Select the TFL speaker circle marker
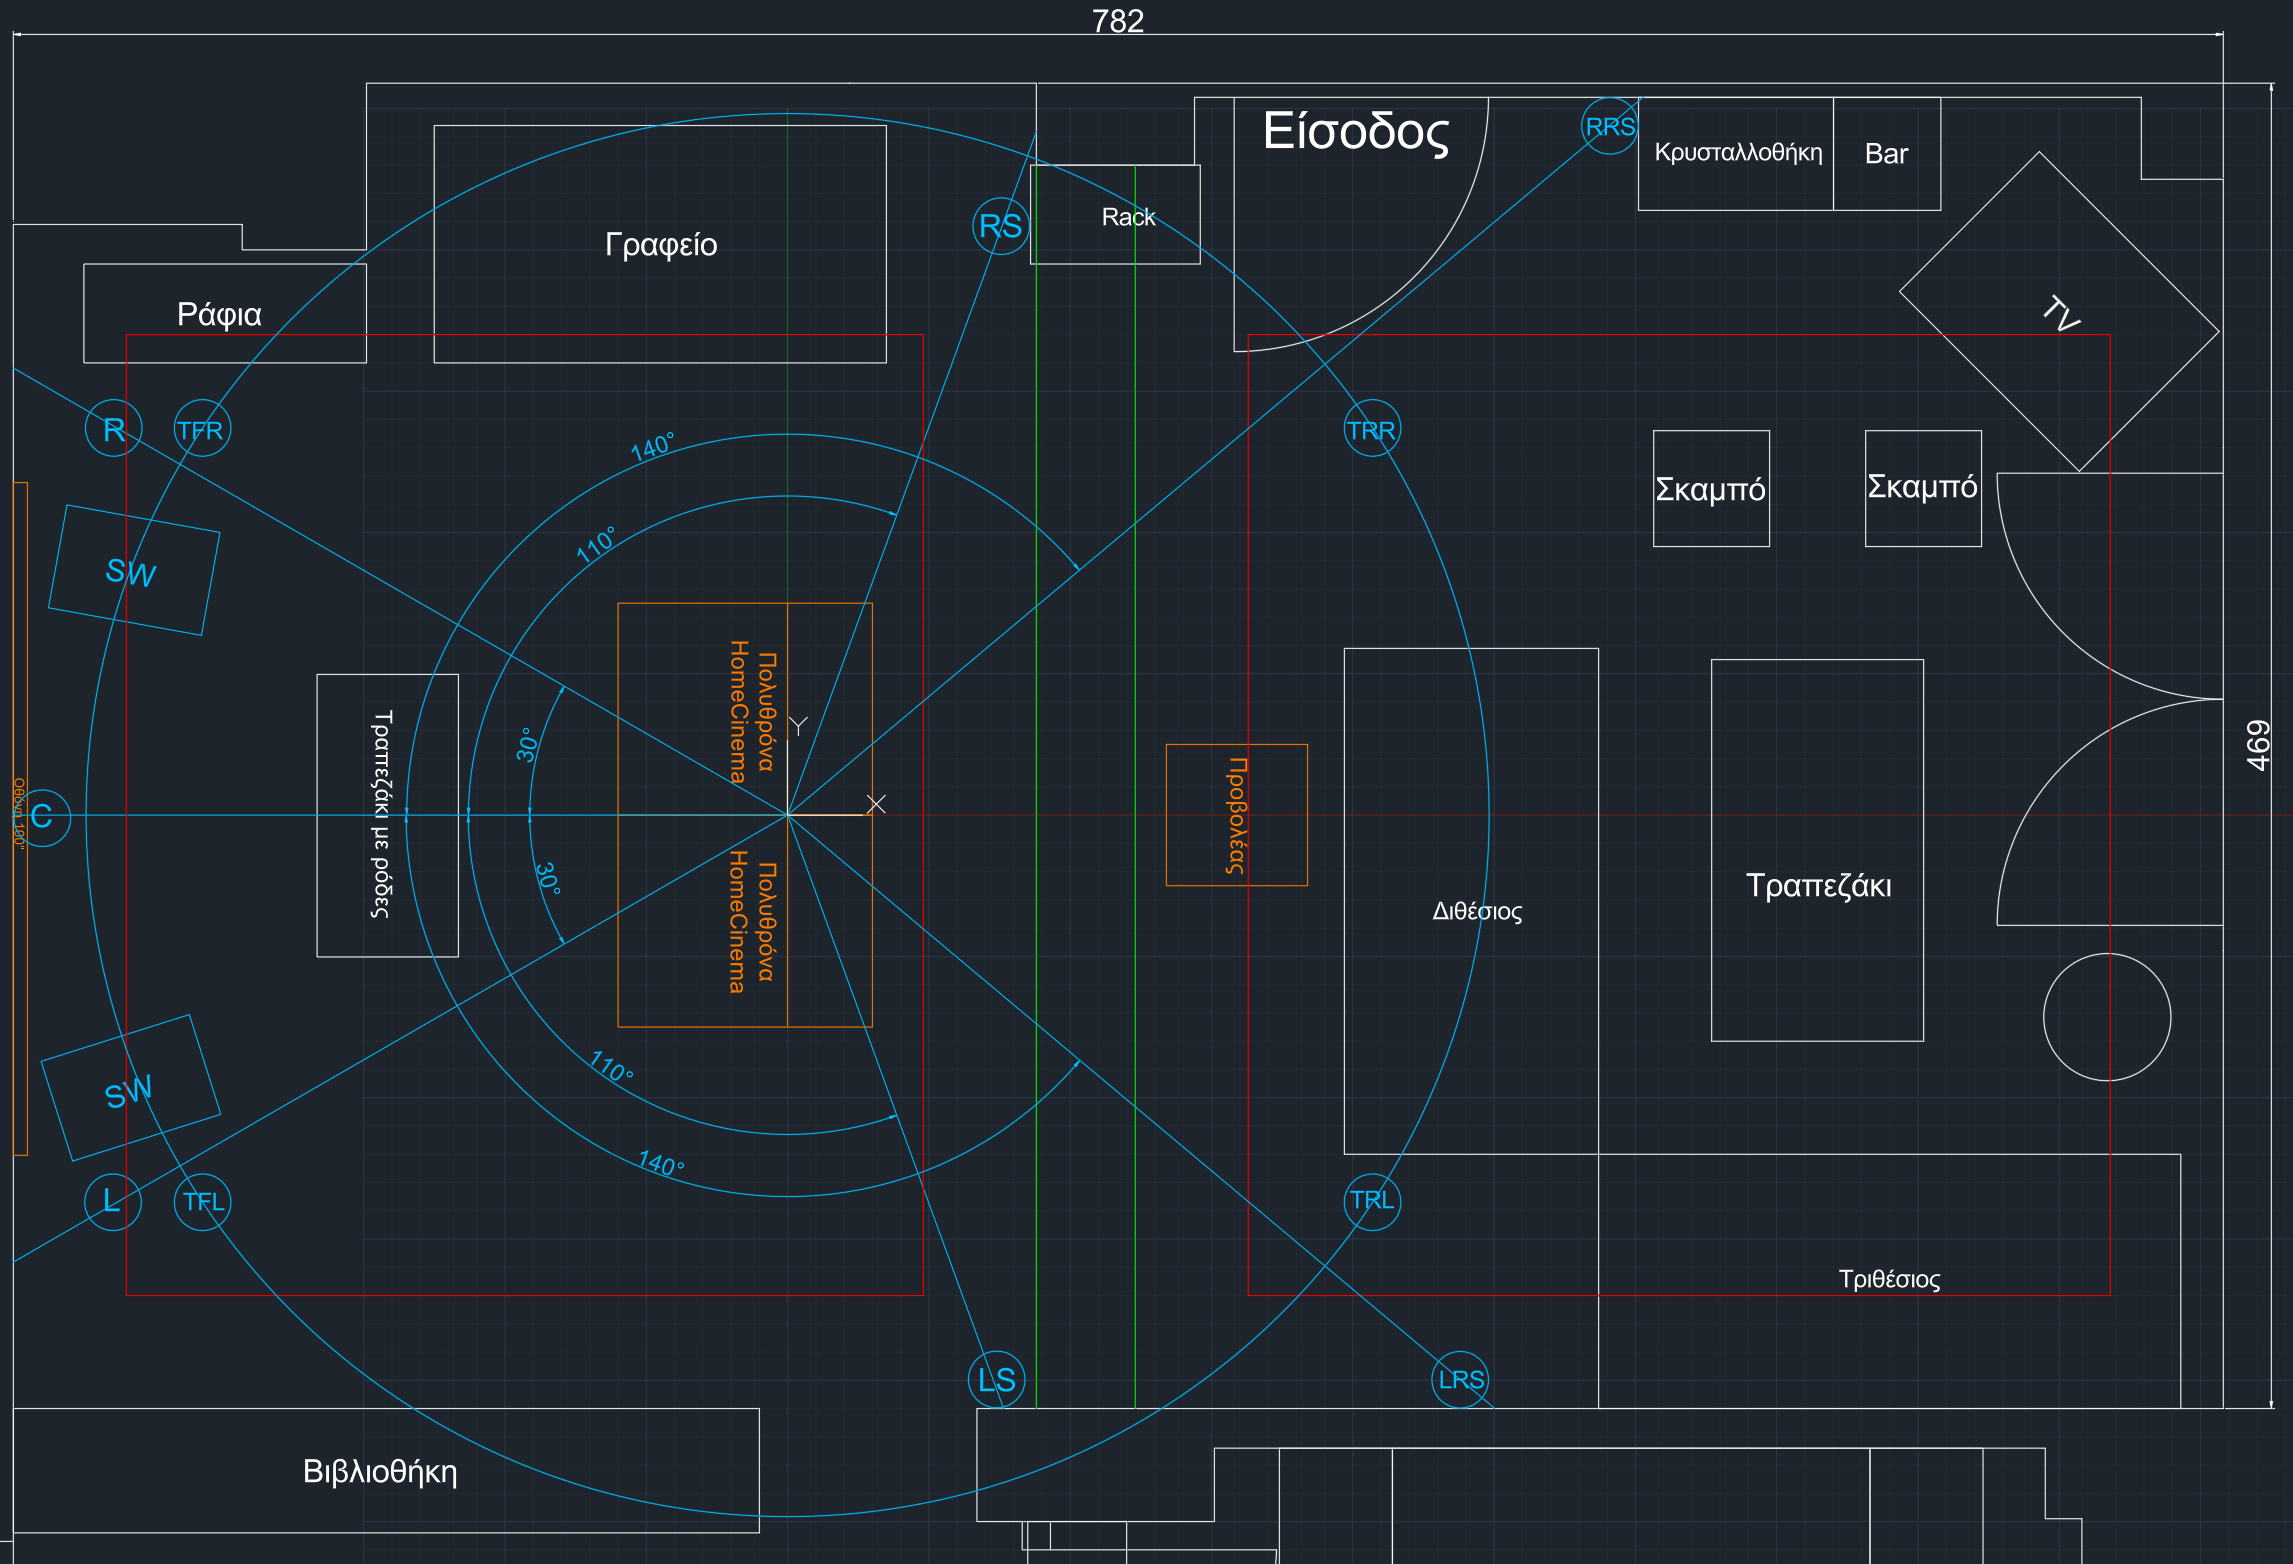This screenshot has width=2293, height=1564. (203, 1201)
